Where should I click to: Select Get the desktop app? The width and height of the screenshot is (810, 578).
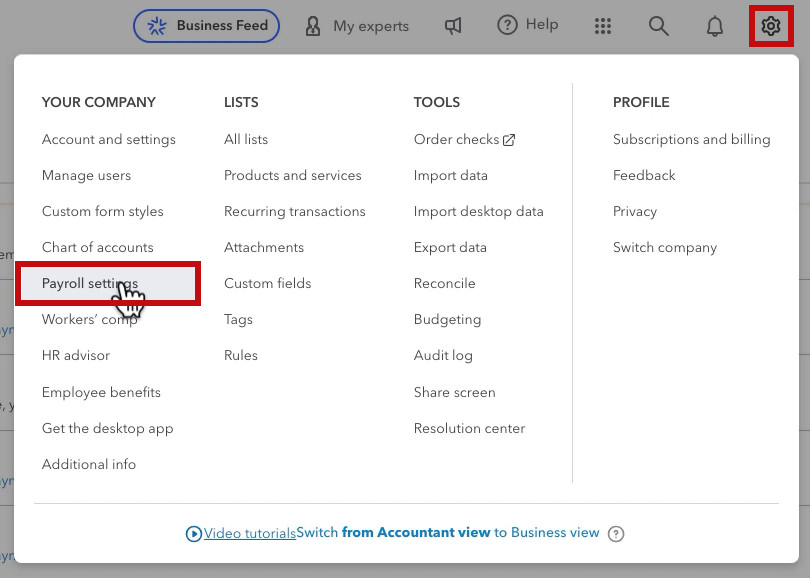point(107,428)
